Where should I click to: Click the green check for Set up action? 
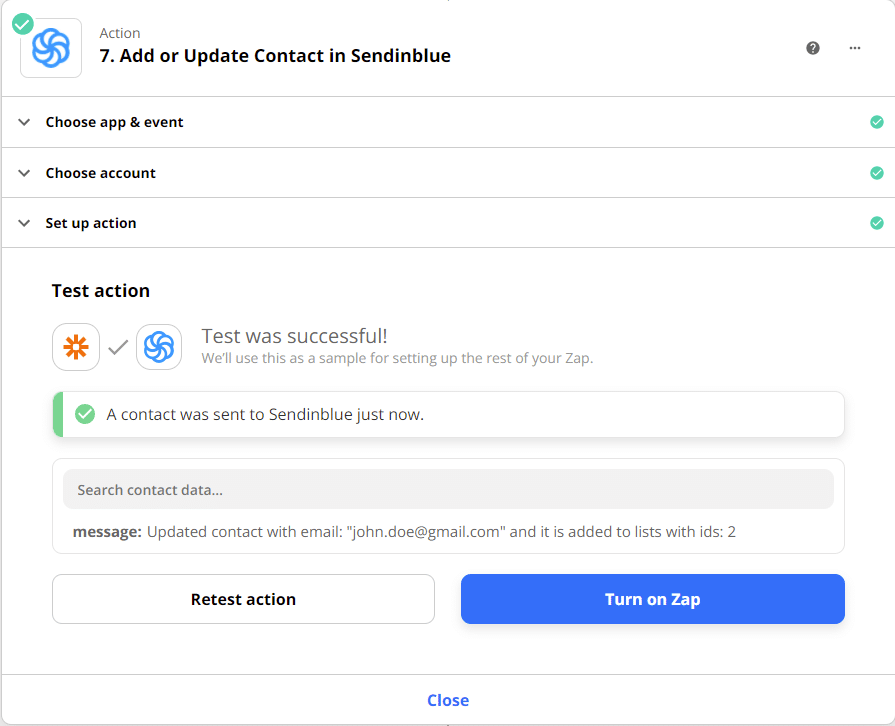[877, 223]
